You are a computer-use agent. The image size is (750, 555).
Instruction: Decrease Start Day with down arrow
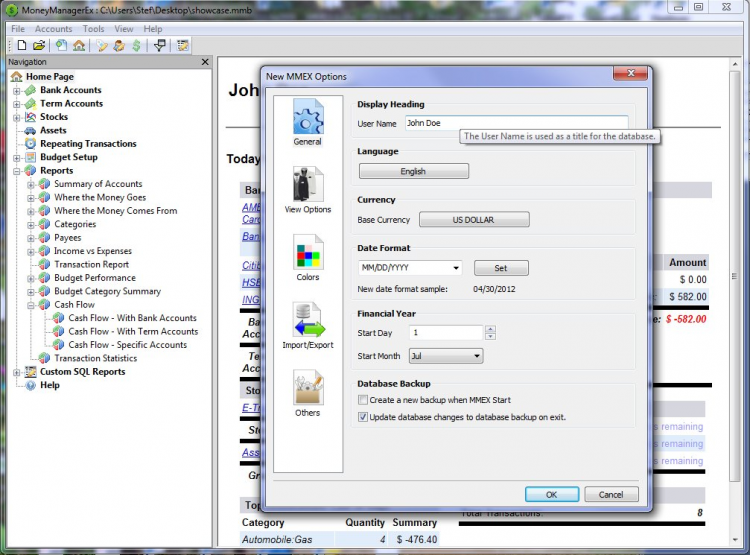[x=490, y=336]
